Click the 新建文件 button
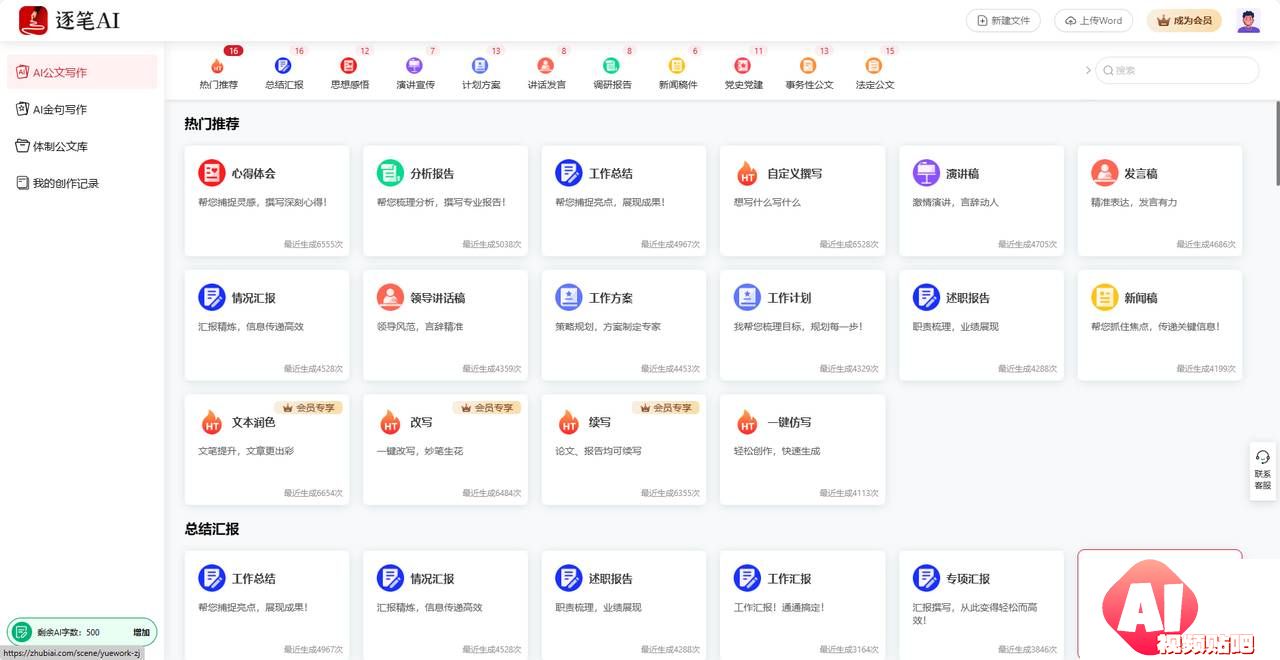Screen dimensions: 1280x660 pyautogui.click(x=1003, y=20)
